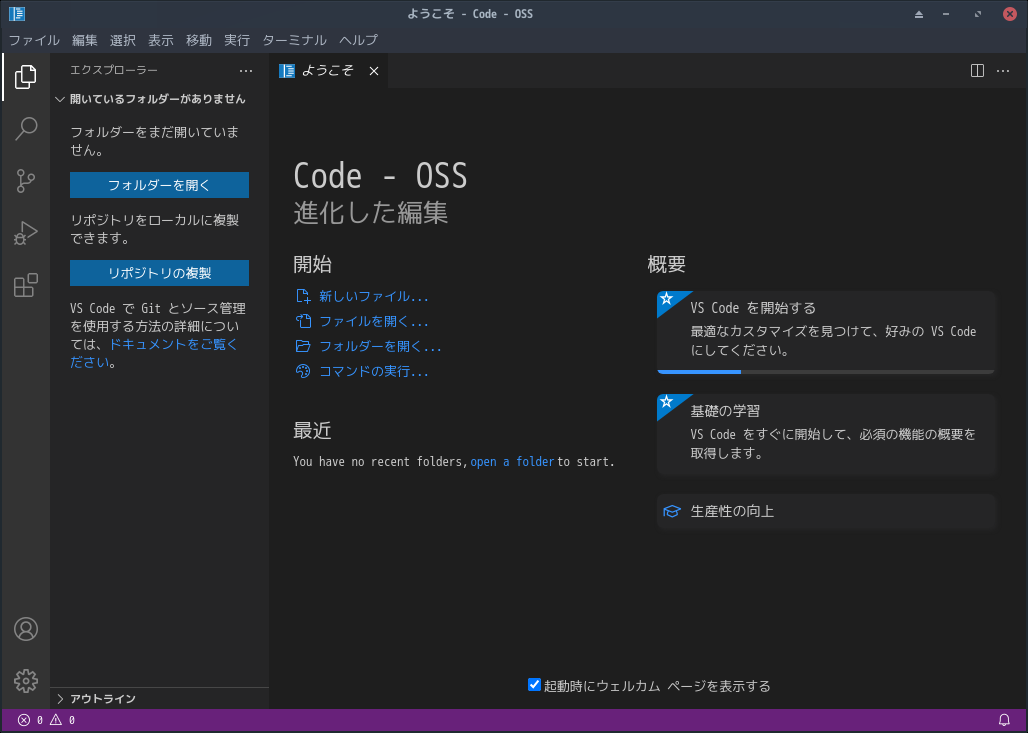Click the open file icon beside ファイルを開く
The image size is (1028, 733).
click(x=303, y=321)
